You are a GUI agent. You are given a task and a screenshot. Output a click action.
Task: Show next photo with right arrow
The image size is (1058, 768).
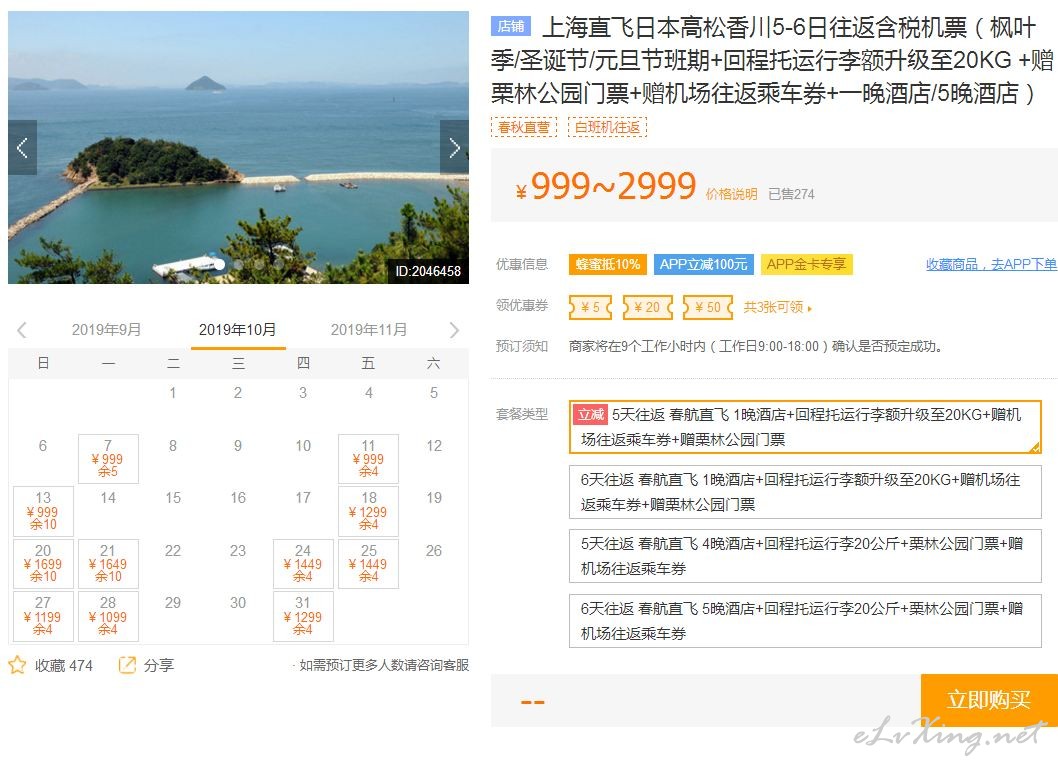tap(454, 147)
